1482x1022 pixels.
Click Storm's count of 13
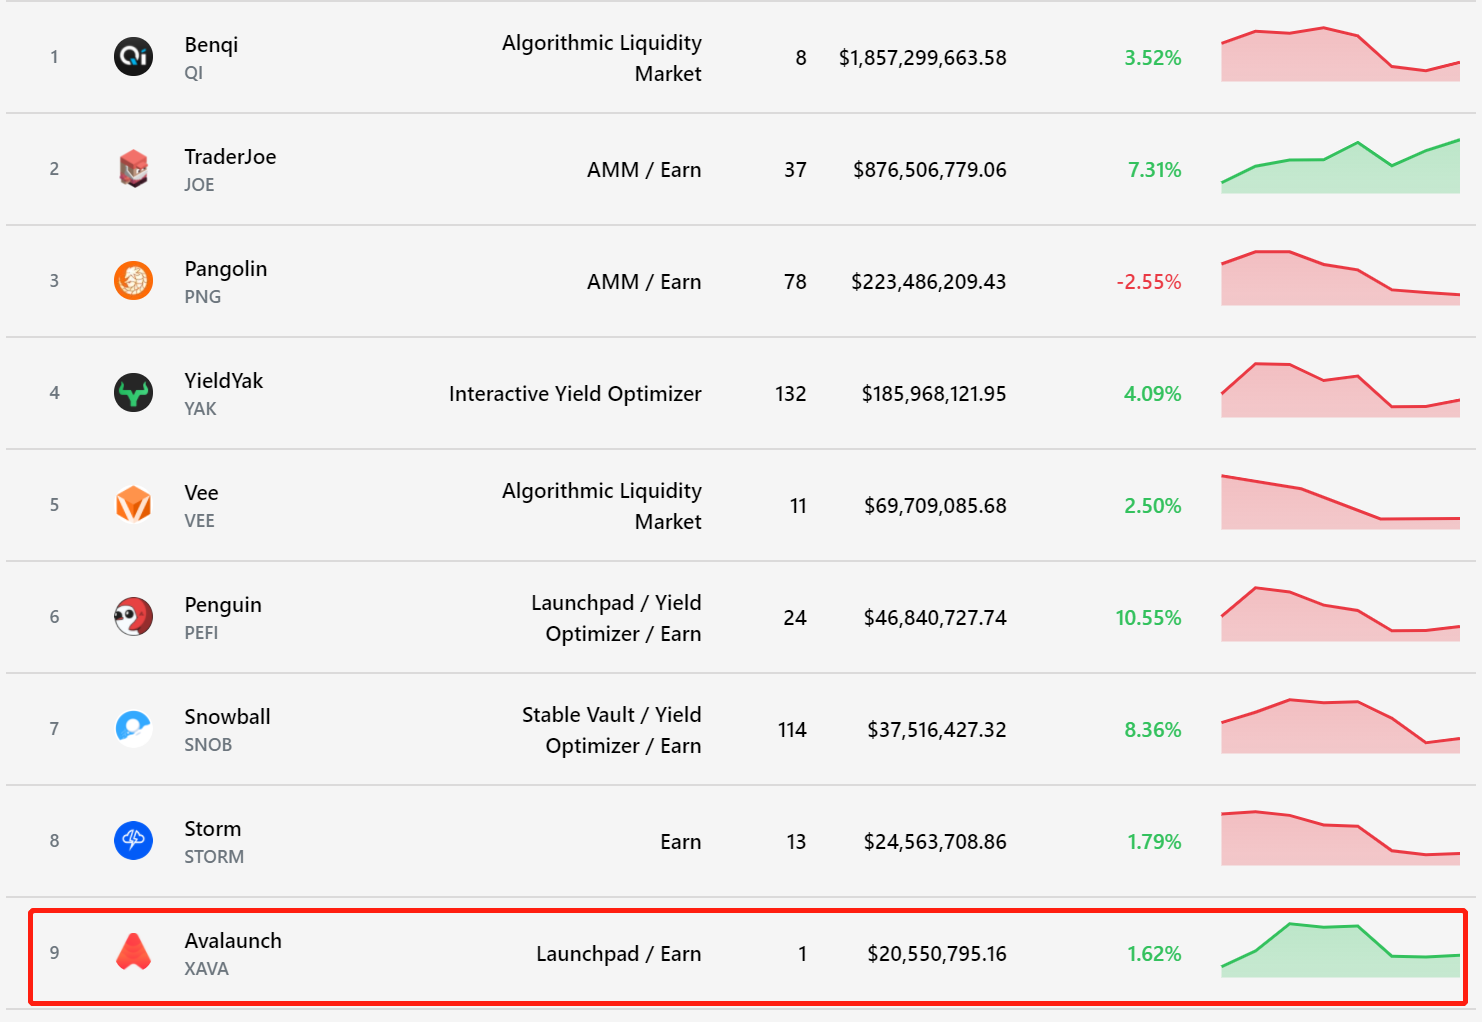click(796, 842)
